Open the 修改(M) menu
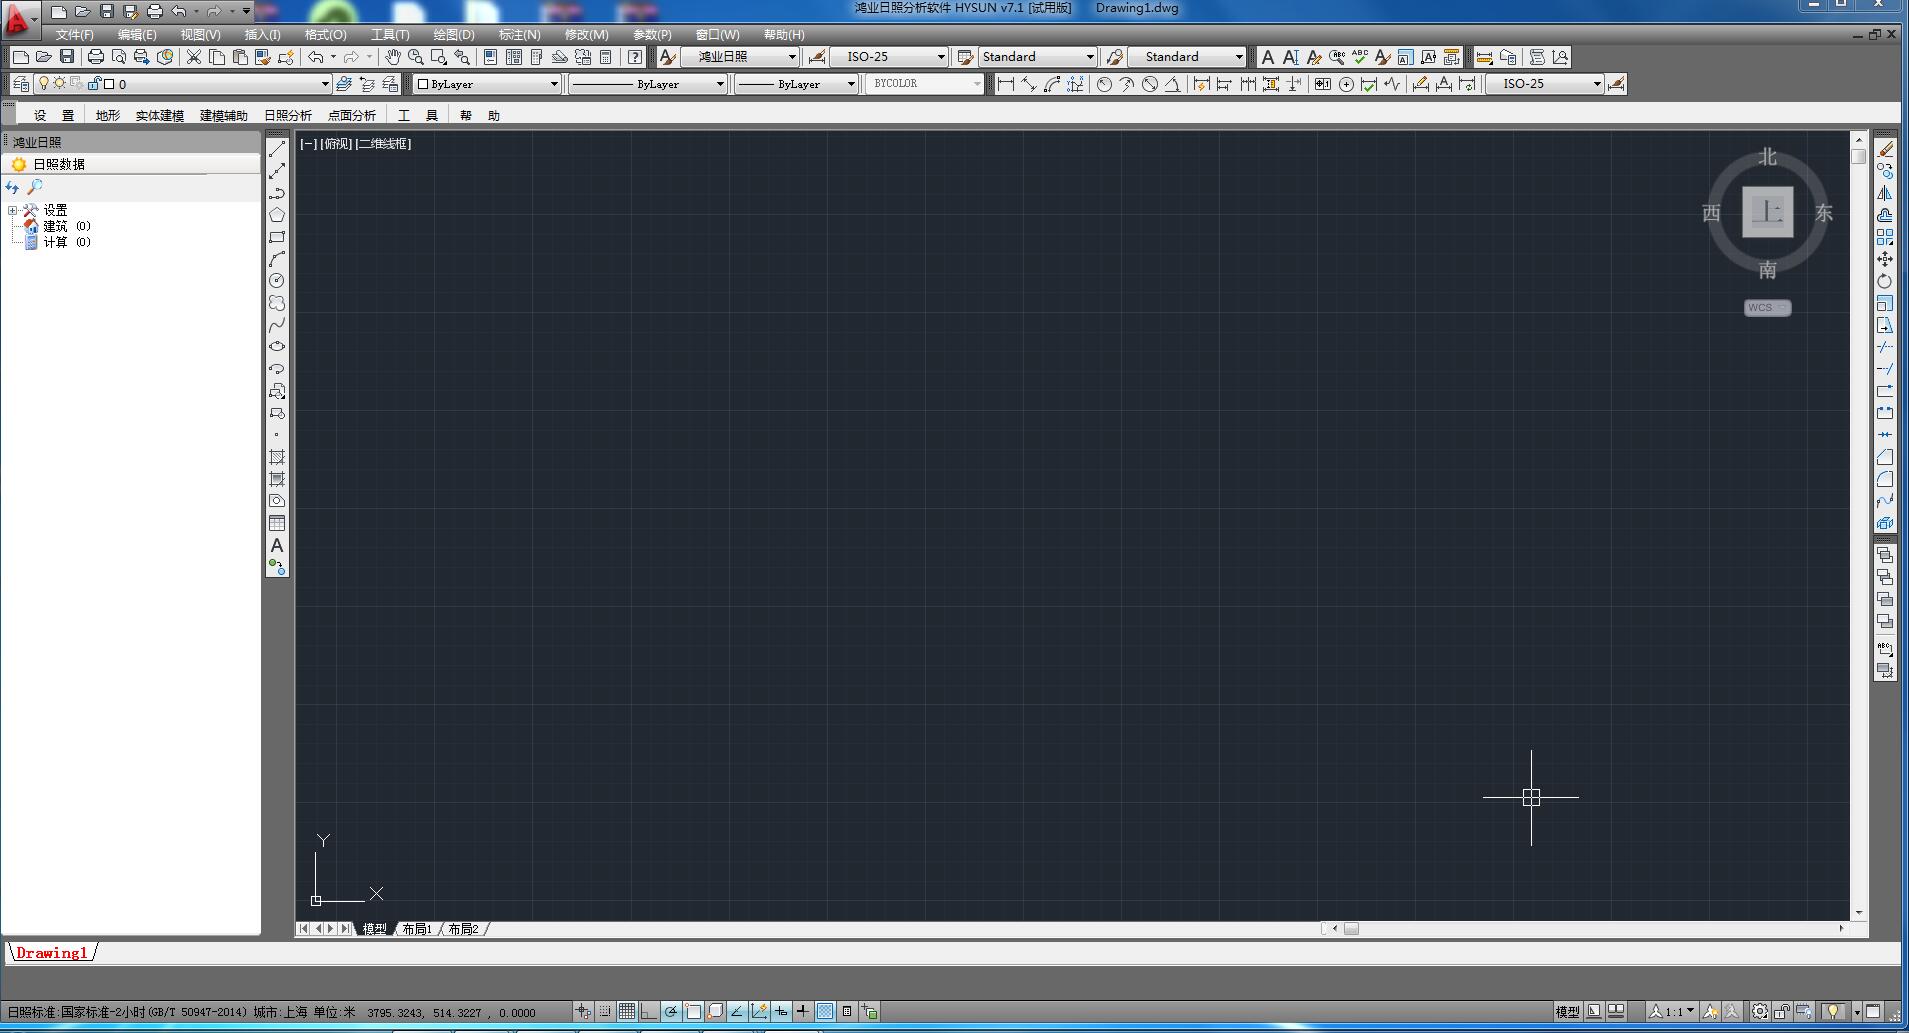The width and height of the screenshot is (1909, 1033). (x=586, y=35)
